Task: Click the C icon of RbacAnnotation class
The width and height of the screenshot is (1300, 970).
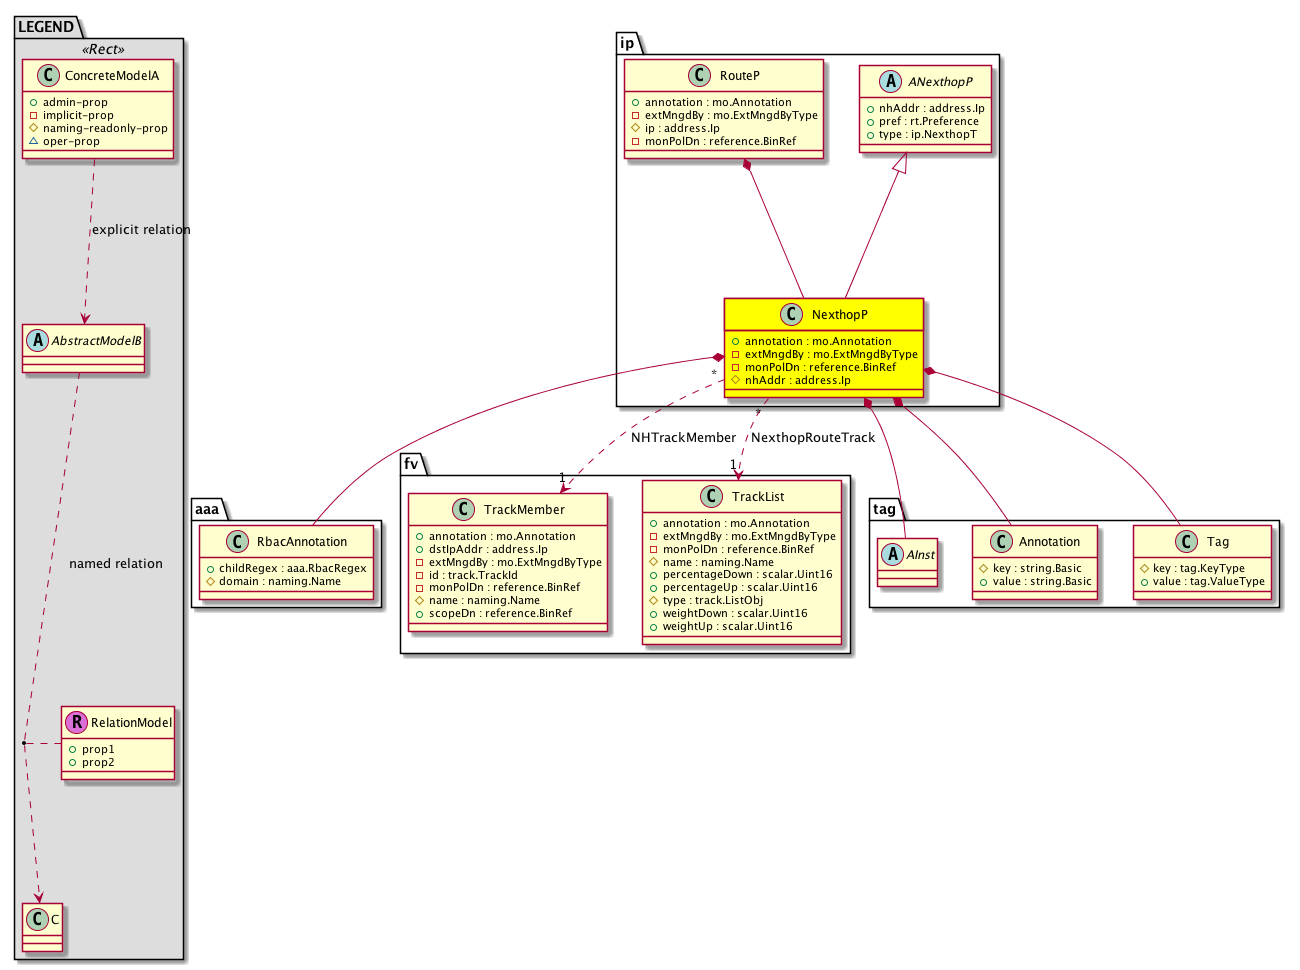Action: tap(237, 542)
